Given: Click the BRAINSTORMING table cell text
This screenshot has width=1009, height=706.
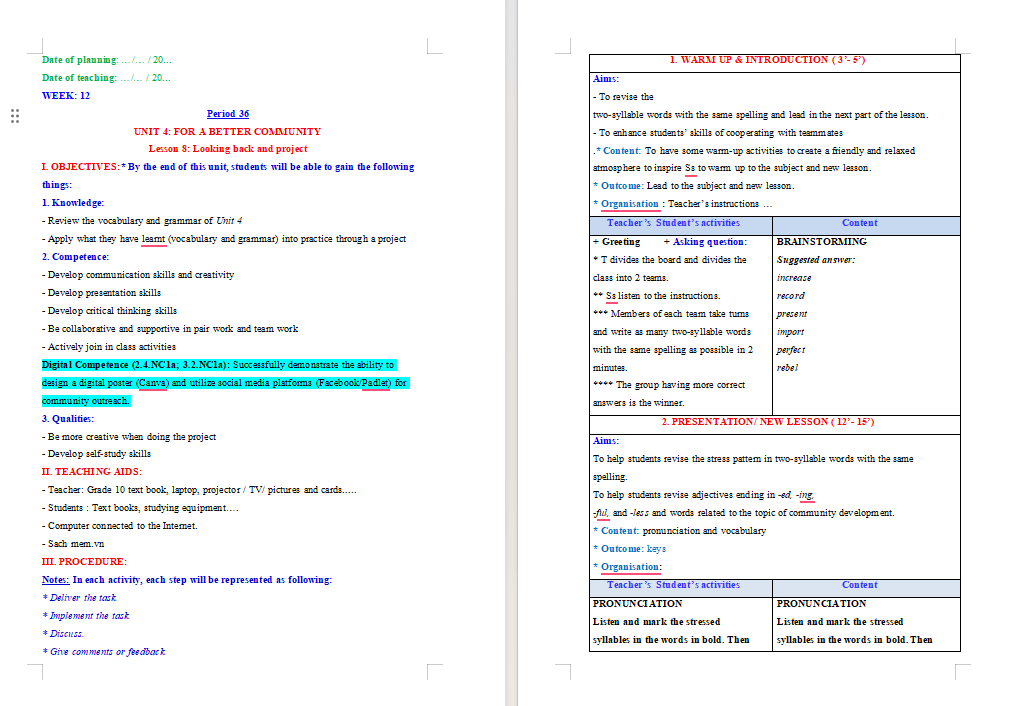Looking at the screenshot, I should coord(822,242).
